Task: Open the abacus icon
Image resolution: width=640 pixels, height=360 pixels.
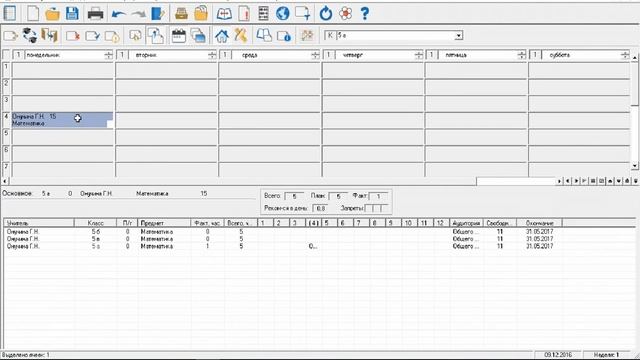Action: pyautogui.click(x=264, y=13)
